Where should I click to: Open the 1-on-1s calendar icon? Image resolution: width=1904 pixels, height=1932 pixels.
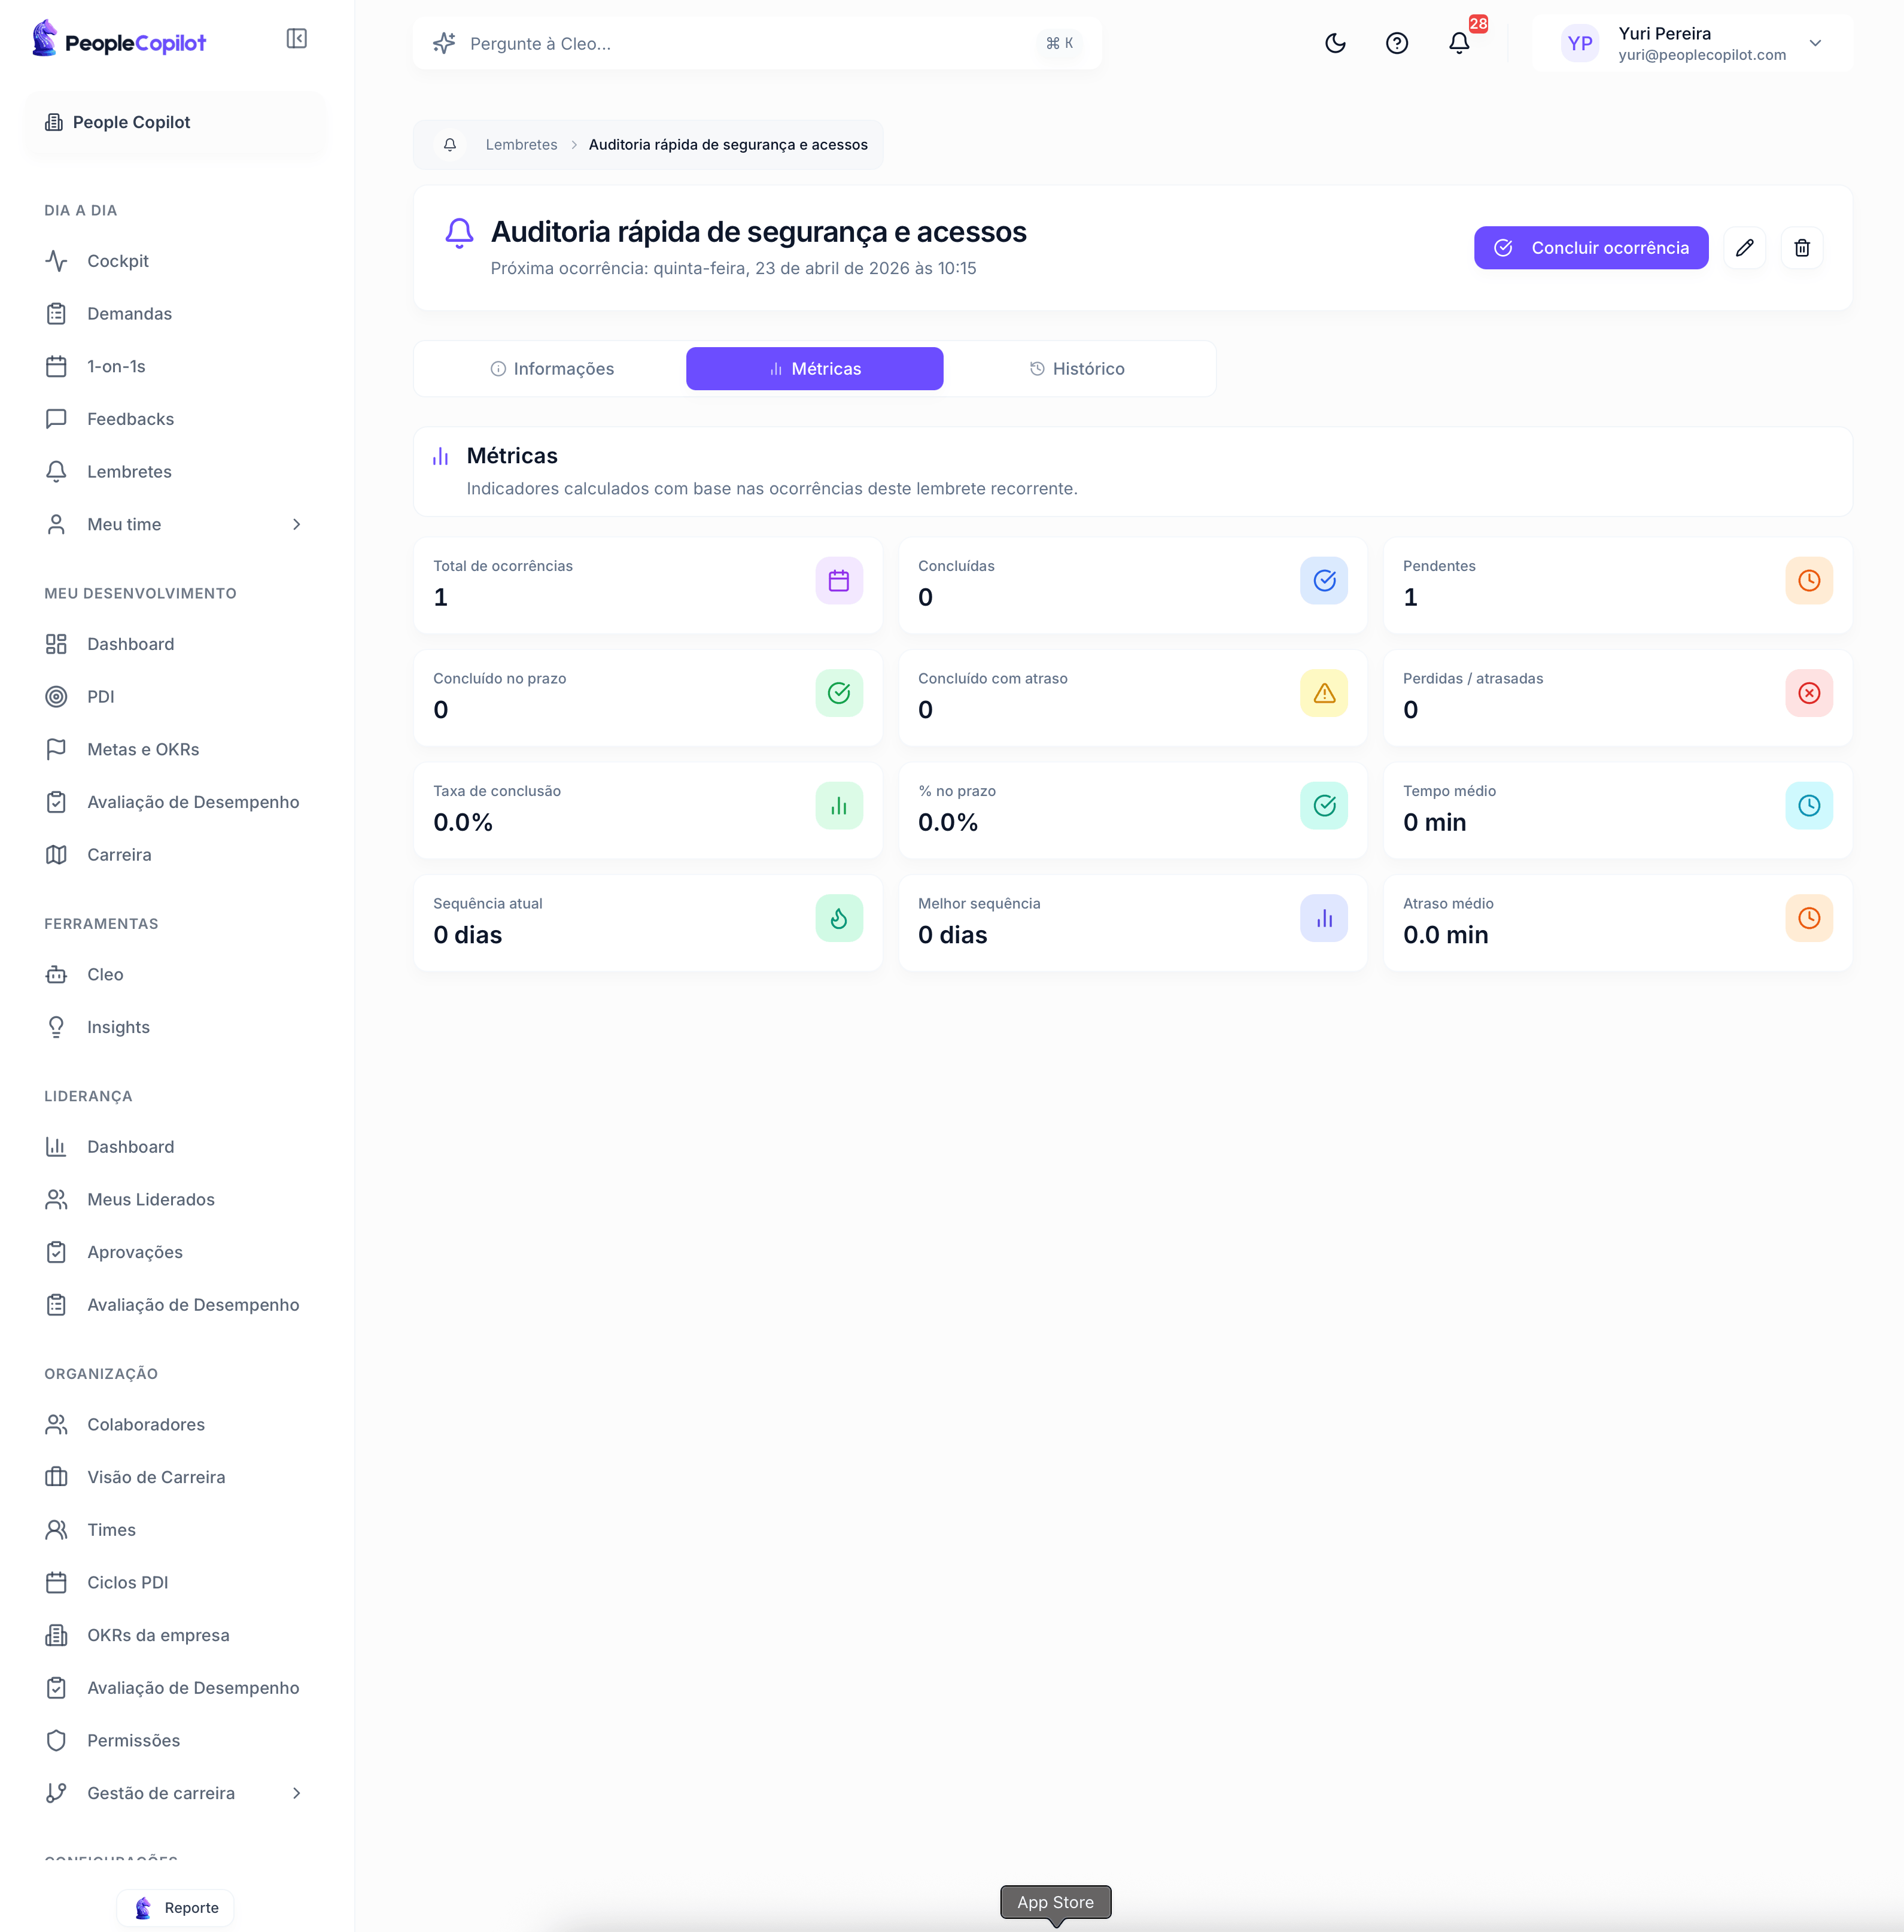pyautogui.click(x=56, y=367)
